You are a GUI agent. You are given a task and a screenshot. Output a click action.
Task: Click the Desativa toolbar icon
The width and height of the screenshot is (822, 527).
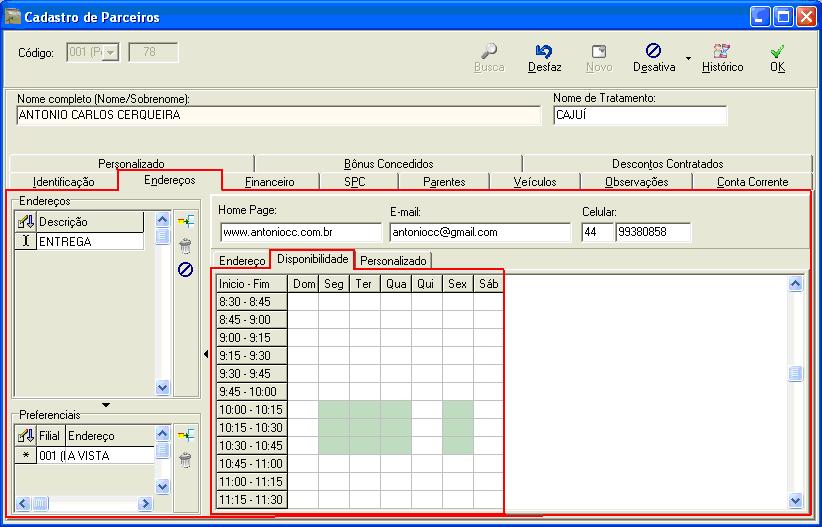tap(653, 51)
